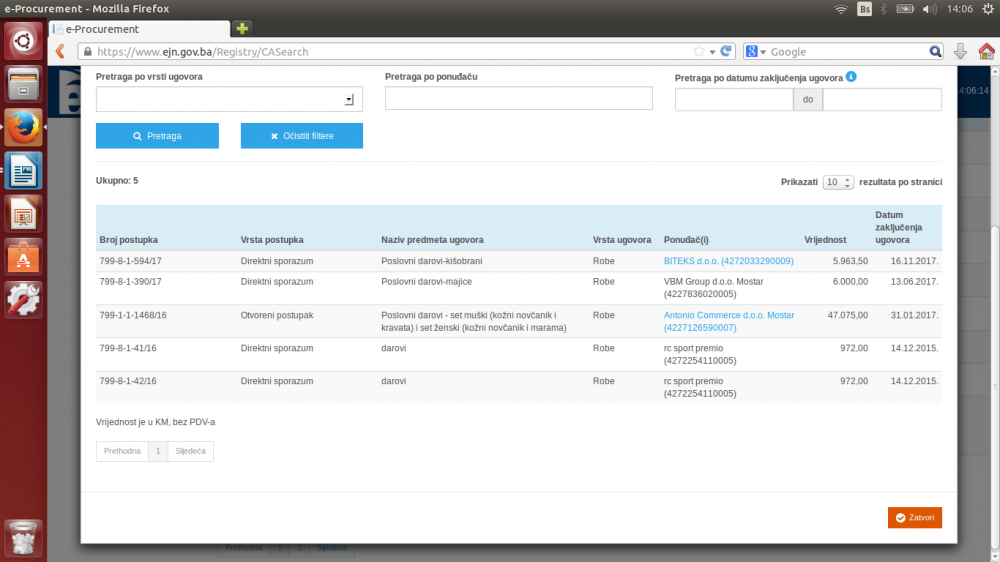
Task: Select the e-Procurement browser tab
Action: tap(140, 29)
